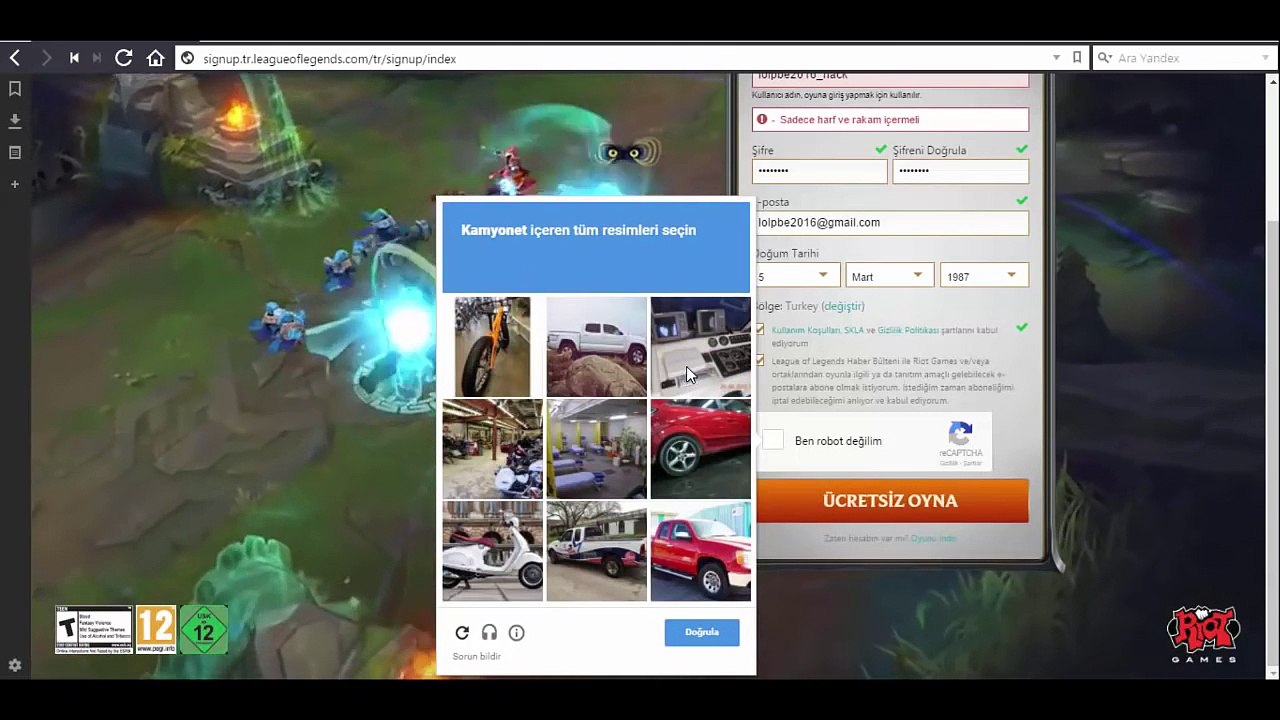The width and height of the screenshot is (1280, 720).
Task: Click the skip-to-first-page history icon
Action: (74, 58)
